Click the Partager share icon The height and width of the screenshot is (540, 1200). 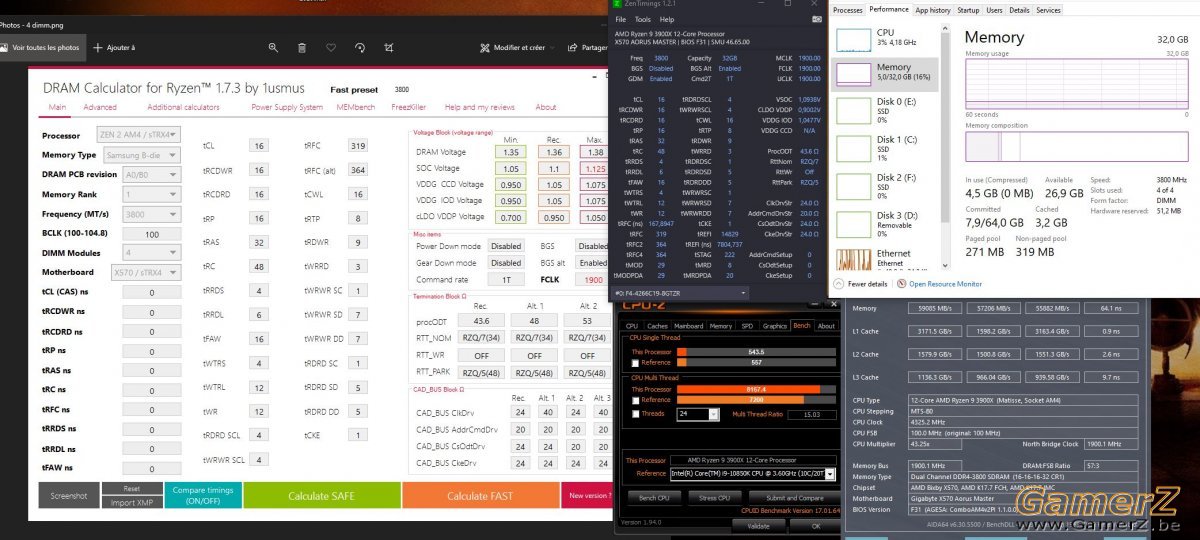pyautogui.click(x=573, y=47)
